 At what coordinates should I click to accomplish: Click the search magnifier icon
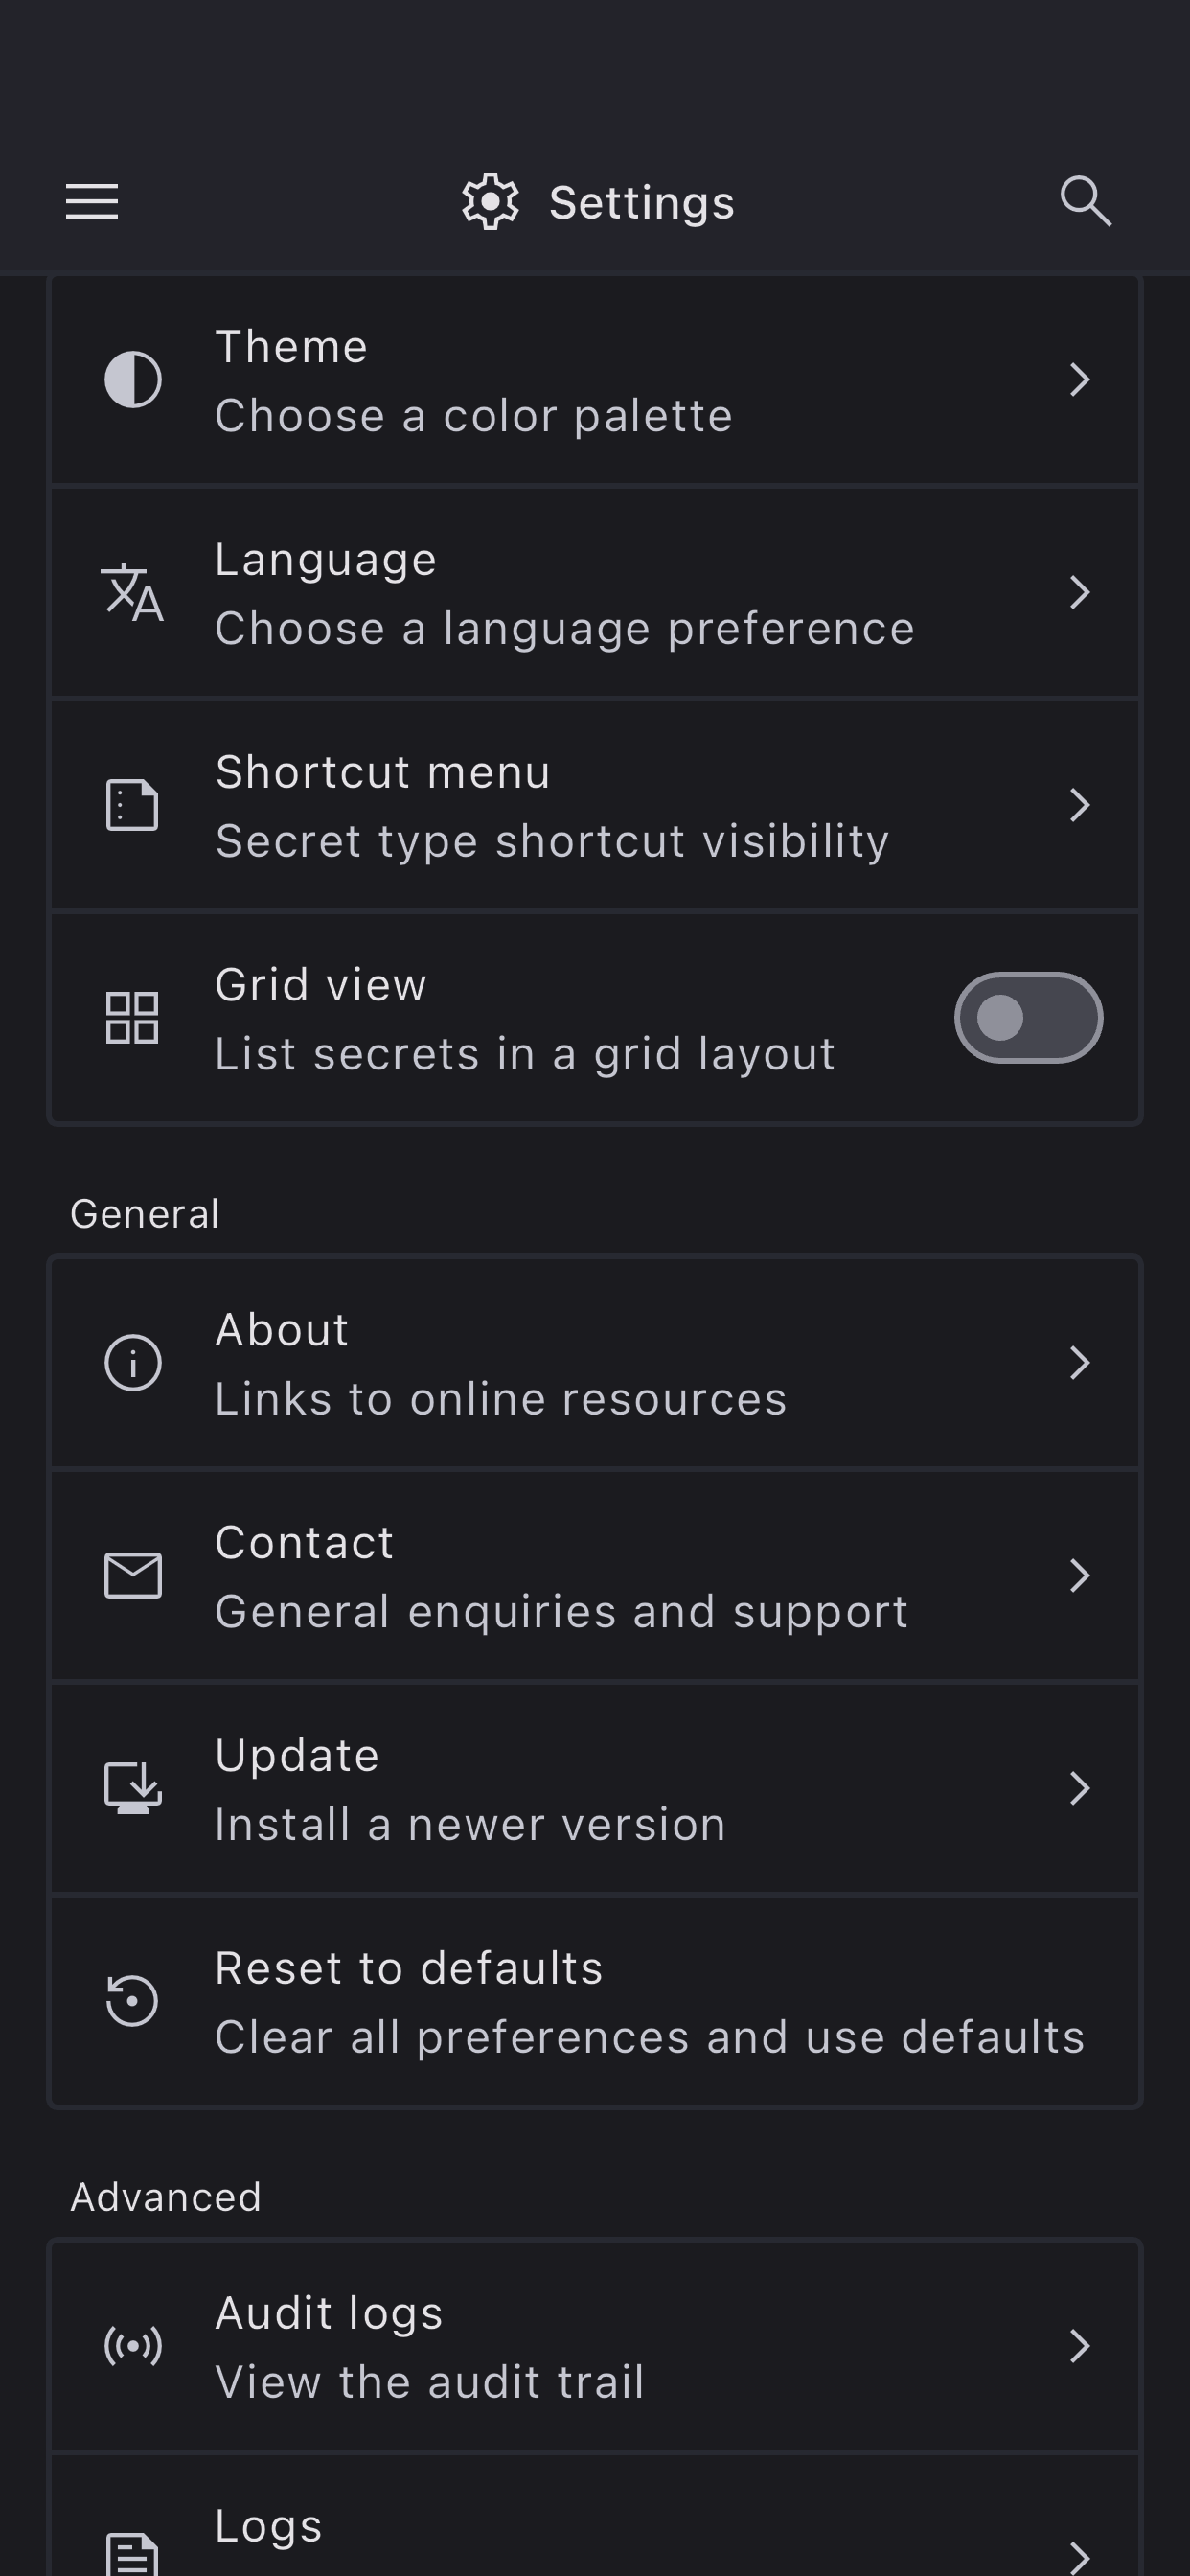[1085, 201]
